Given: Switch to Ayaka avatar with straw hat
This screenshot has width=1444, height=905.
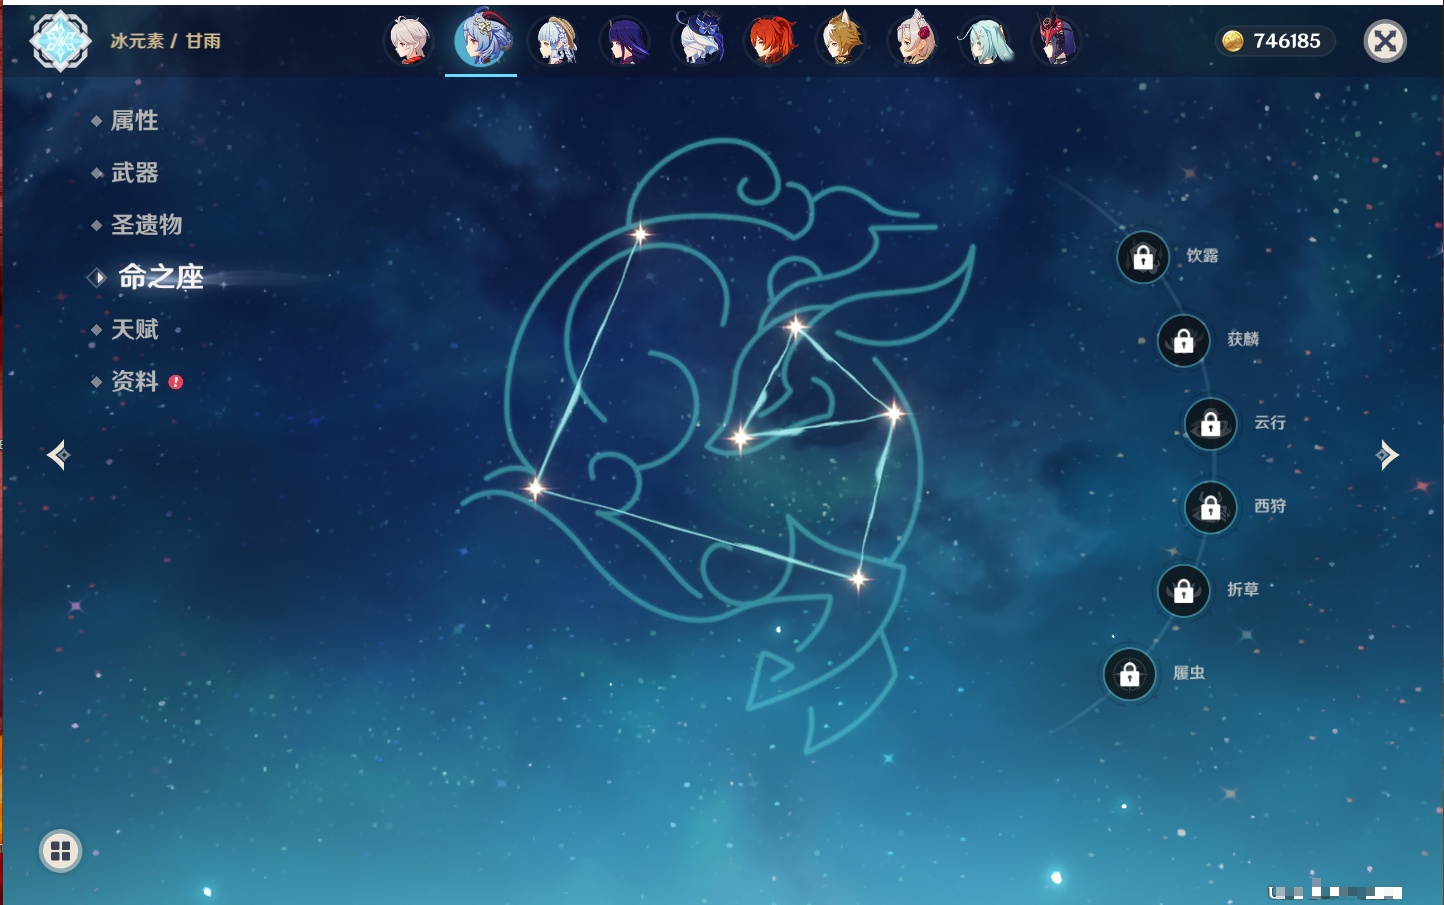Looking at the screenshot, I should [x=555, y=41].
